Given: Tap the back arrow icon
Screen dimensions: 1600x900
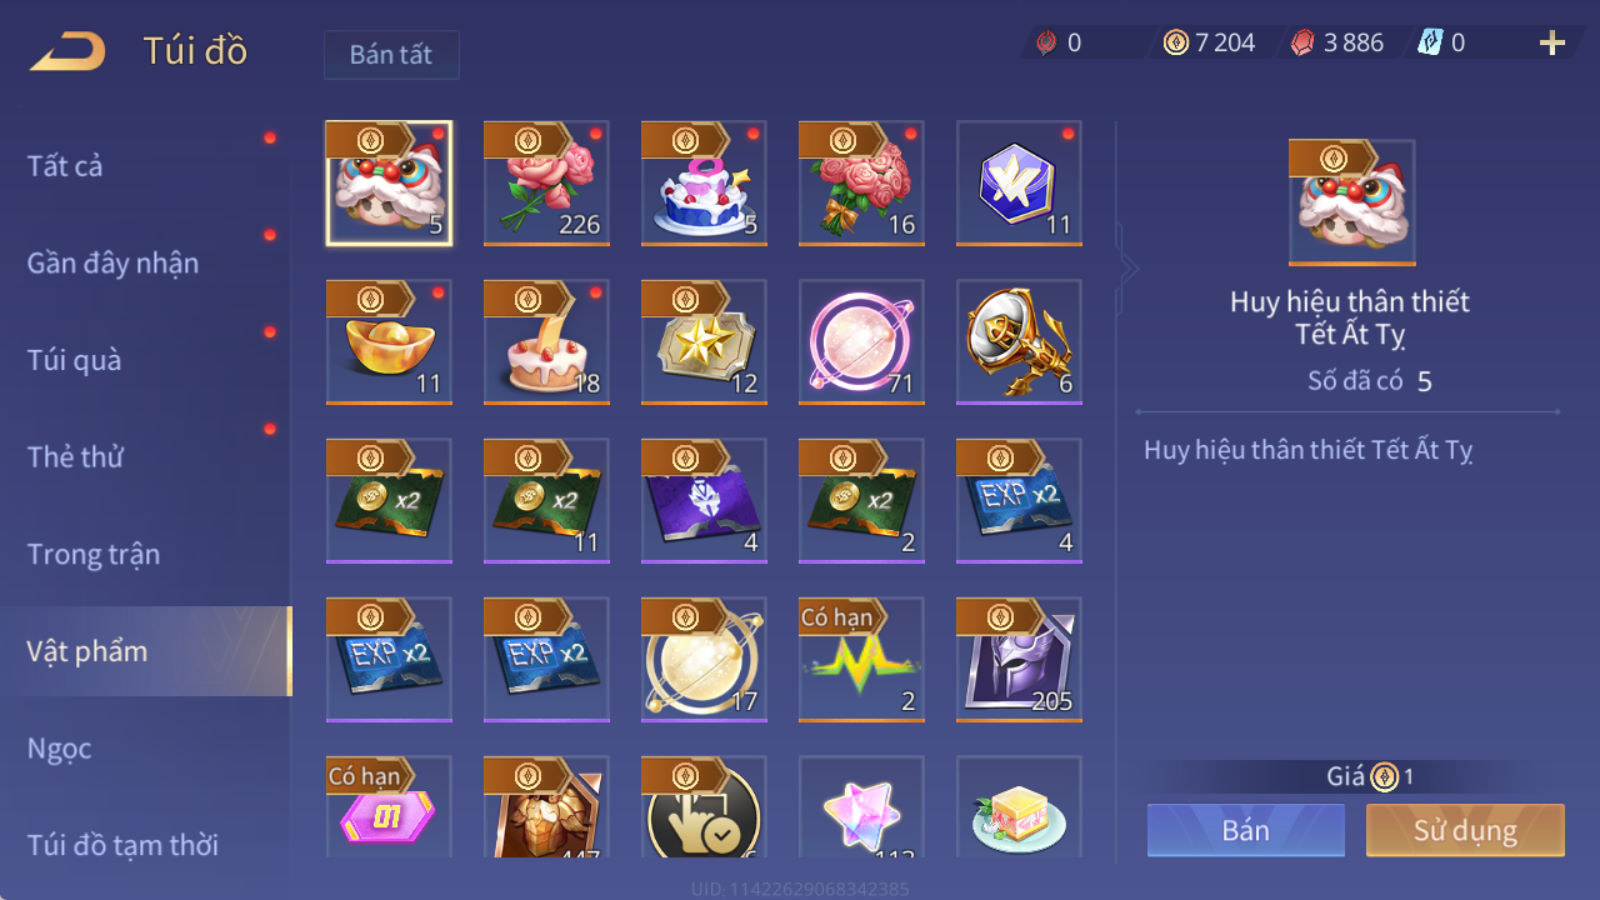Looking at the screenshot, I should [68, 52].
